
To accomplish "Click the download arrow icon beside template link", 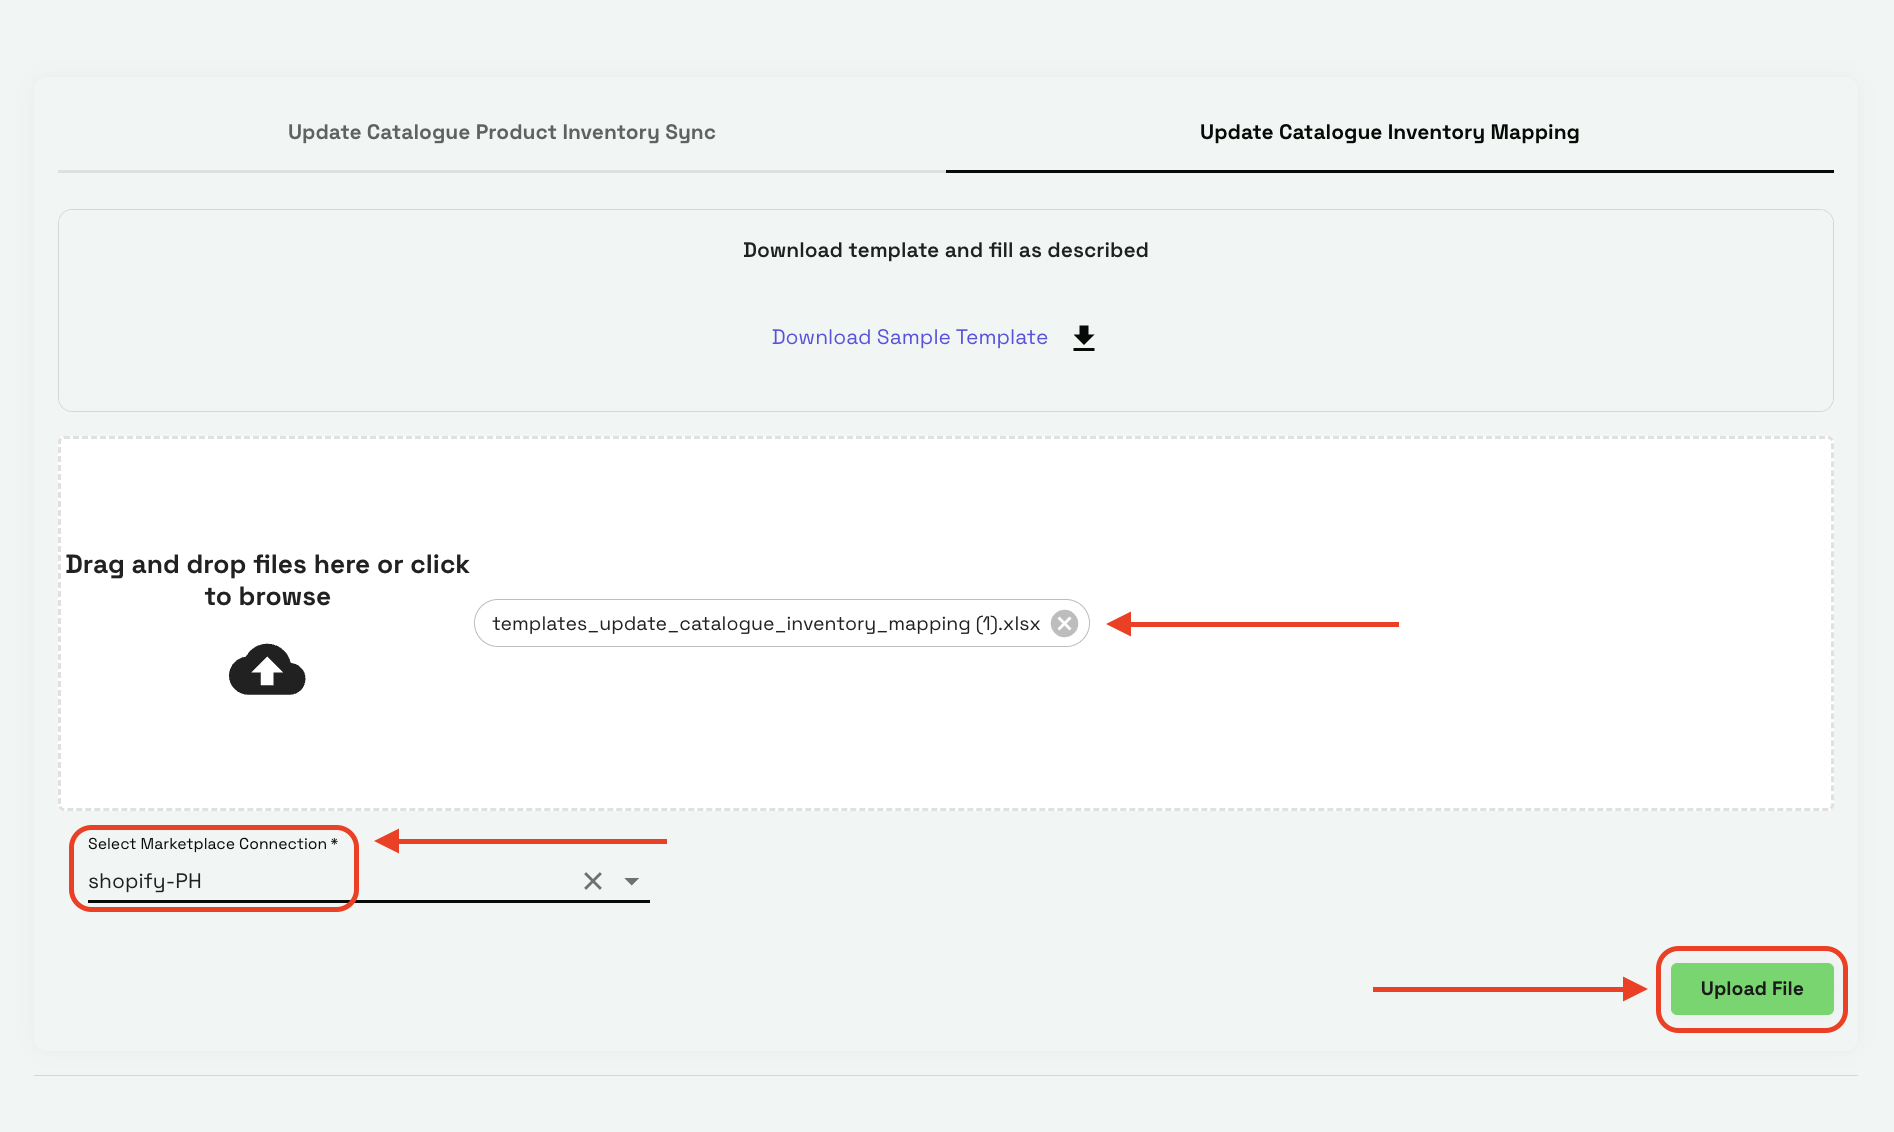I will pyautogui.click(x=1083, y=338).
